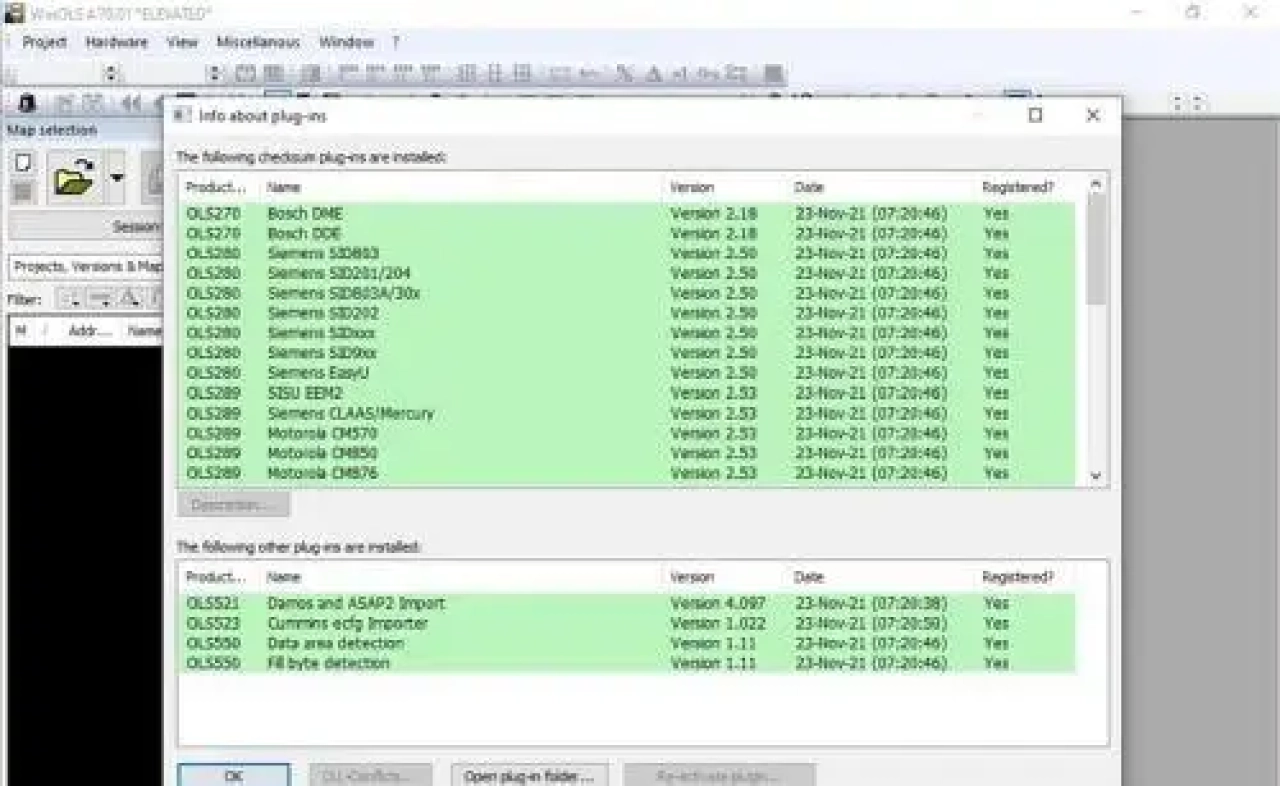Open the View menu

182,42
